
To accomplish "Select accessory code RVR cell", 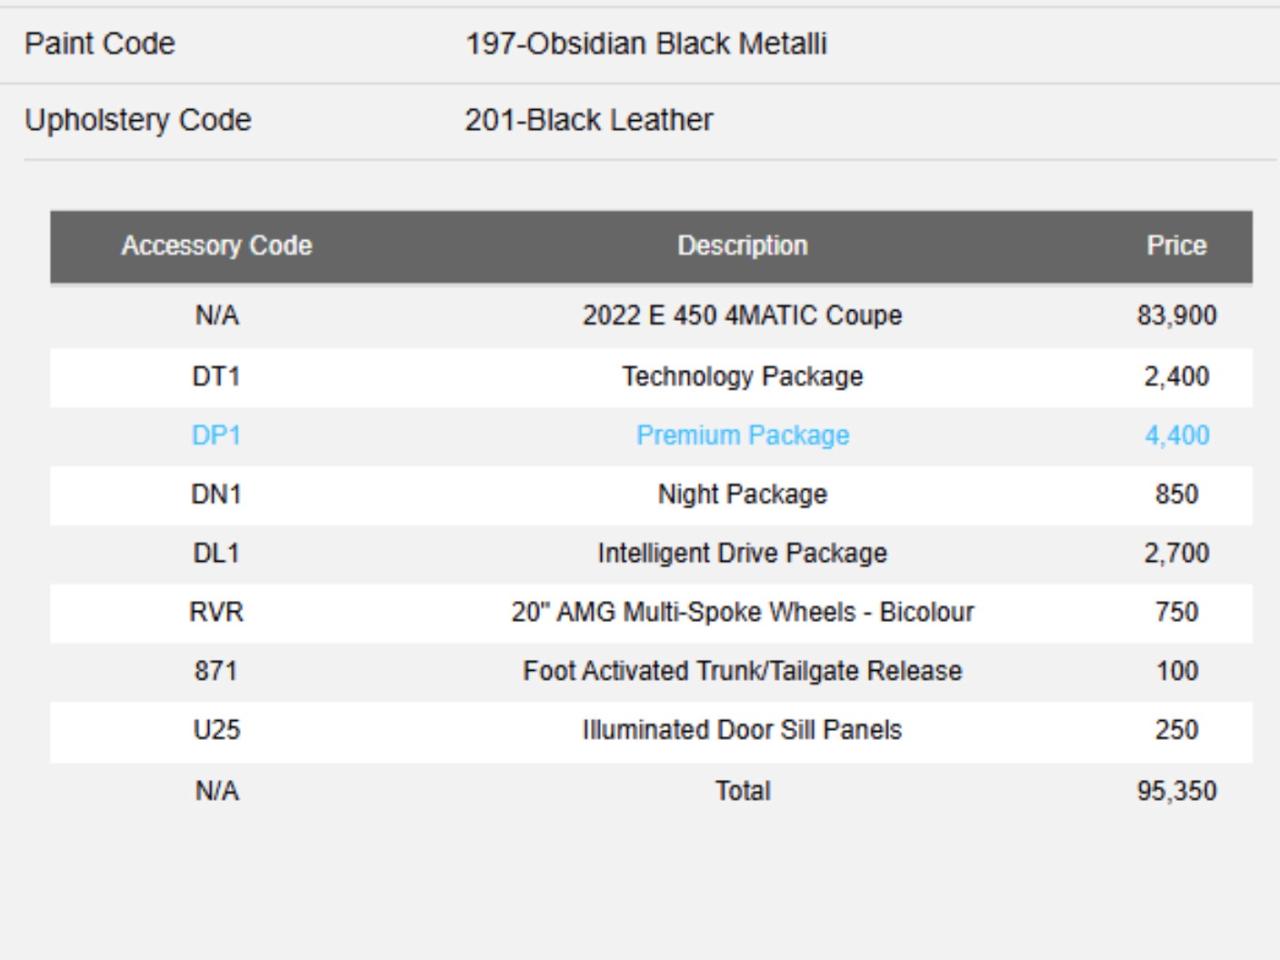I will (216, 613).
